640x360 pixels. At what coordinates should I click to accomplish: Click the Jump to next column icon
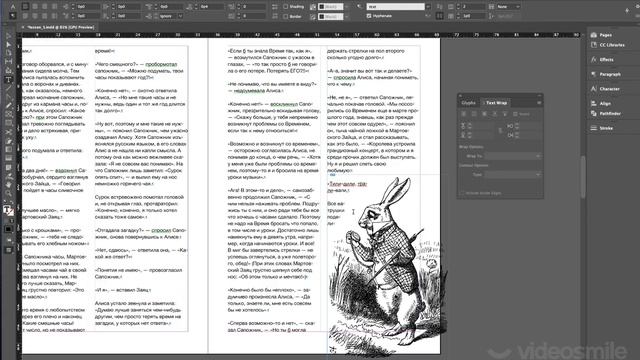pos(504,114)
